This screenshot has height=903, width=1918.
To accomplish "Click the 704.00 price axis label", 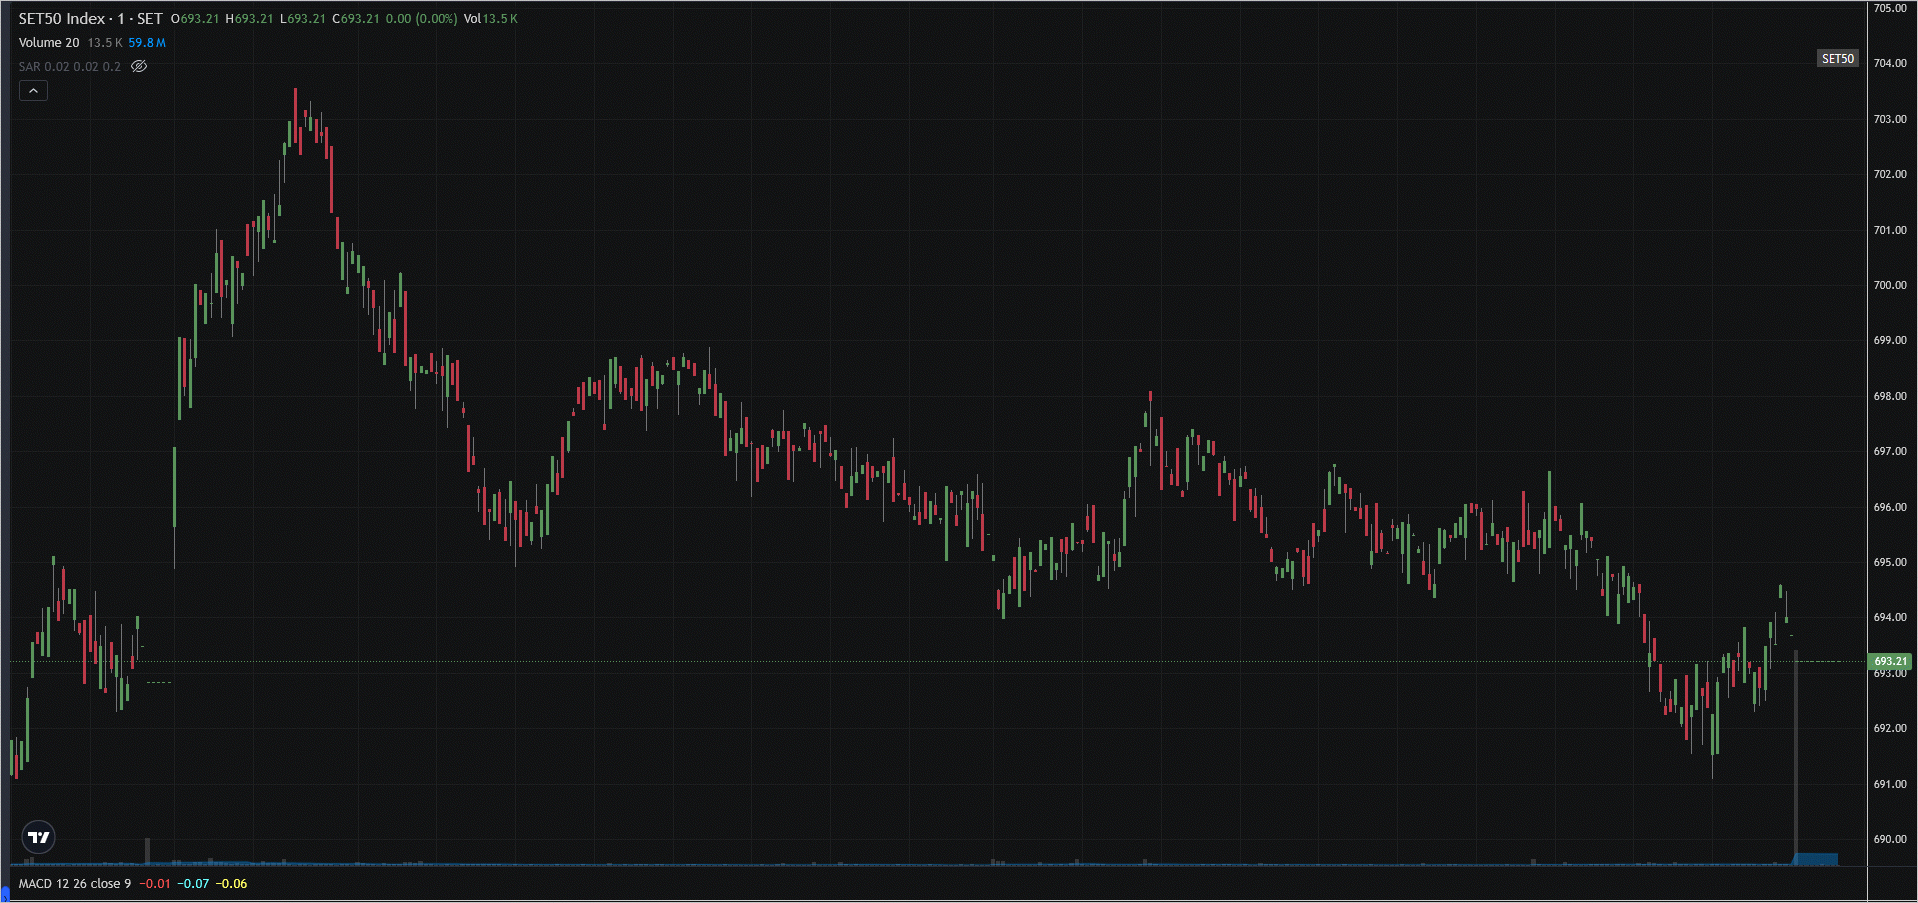I will [1890, 63].
